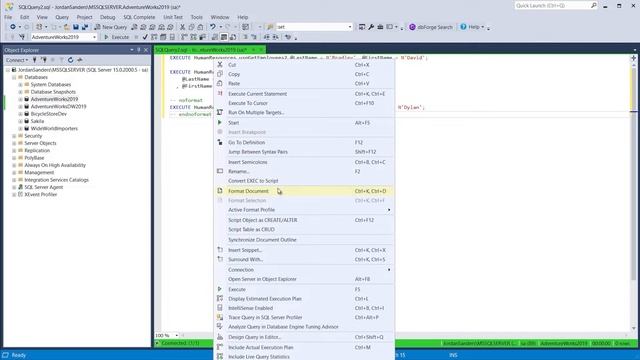Click the AdventureWorks2019 database icon in tree
Screen dimensions: 640x360
27,99
